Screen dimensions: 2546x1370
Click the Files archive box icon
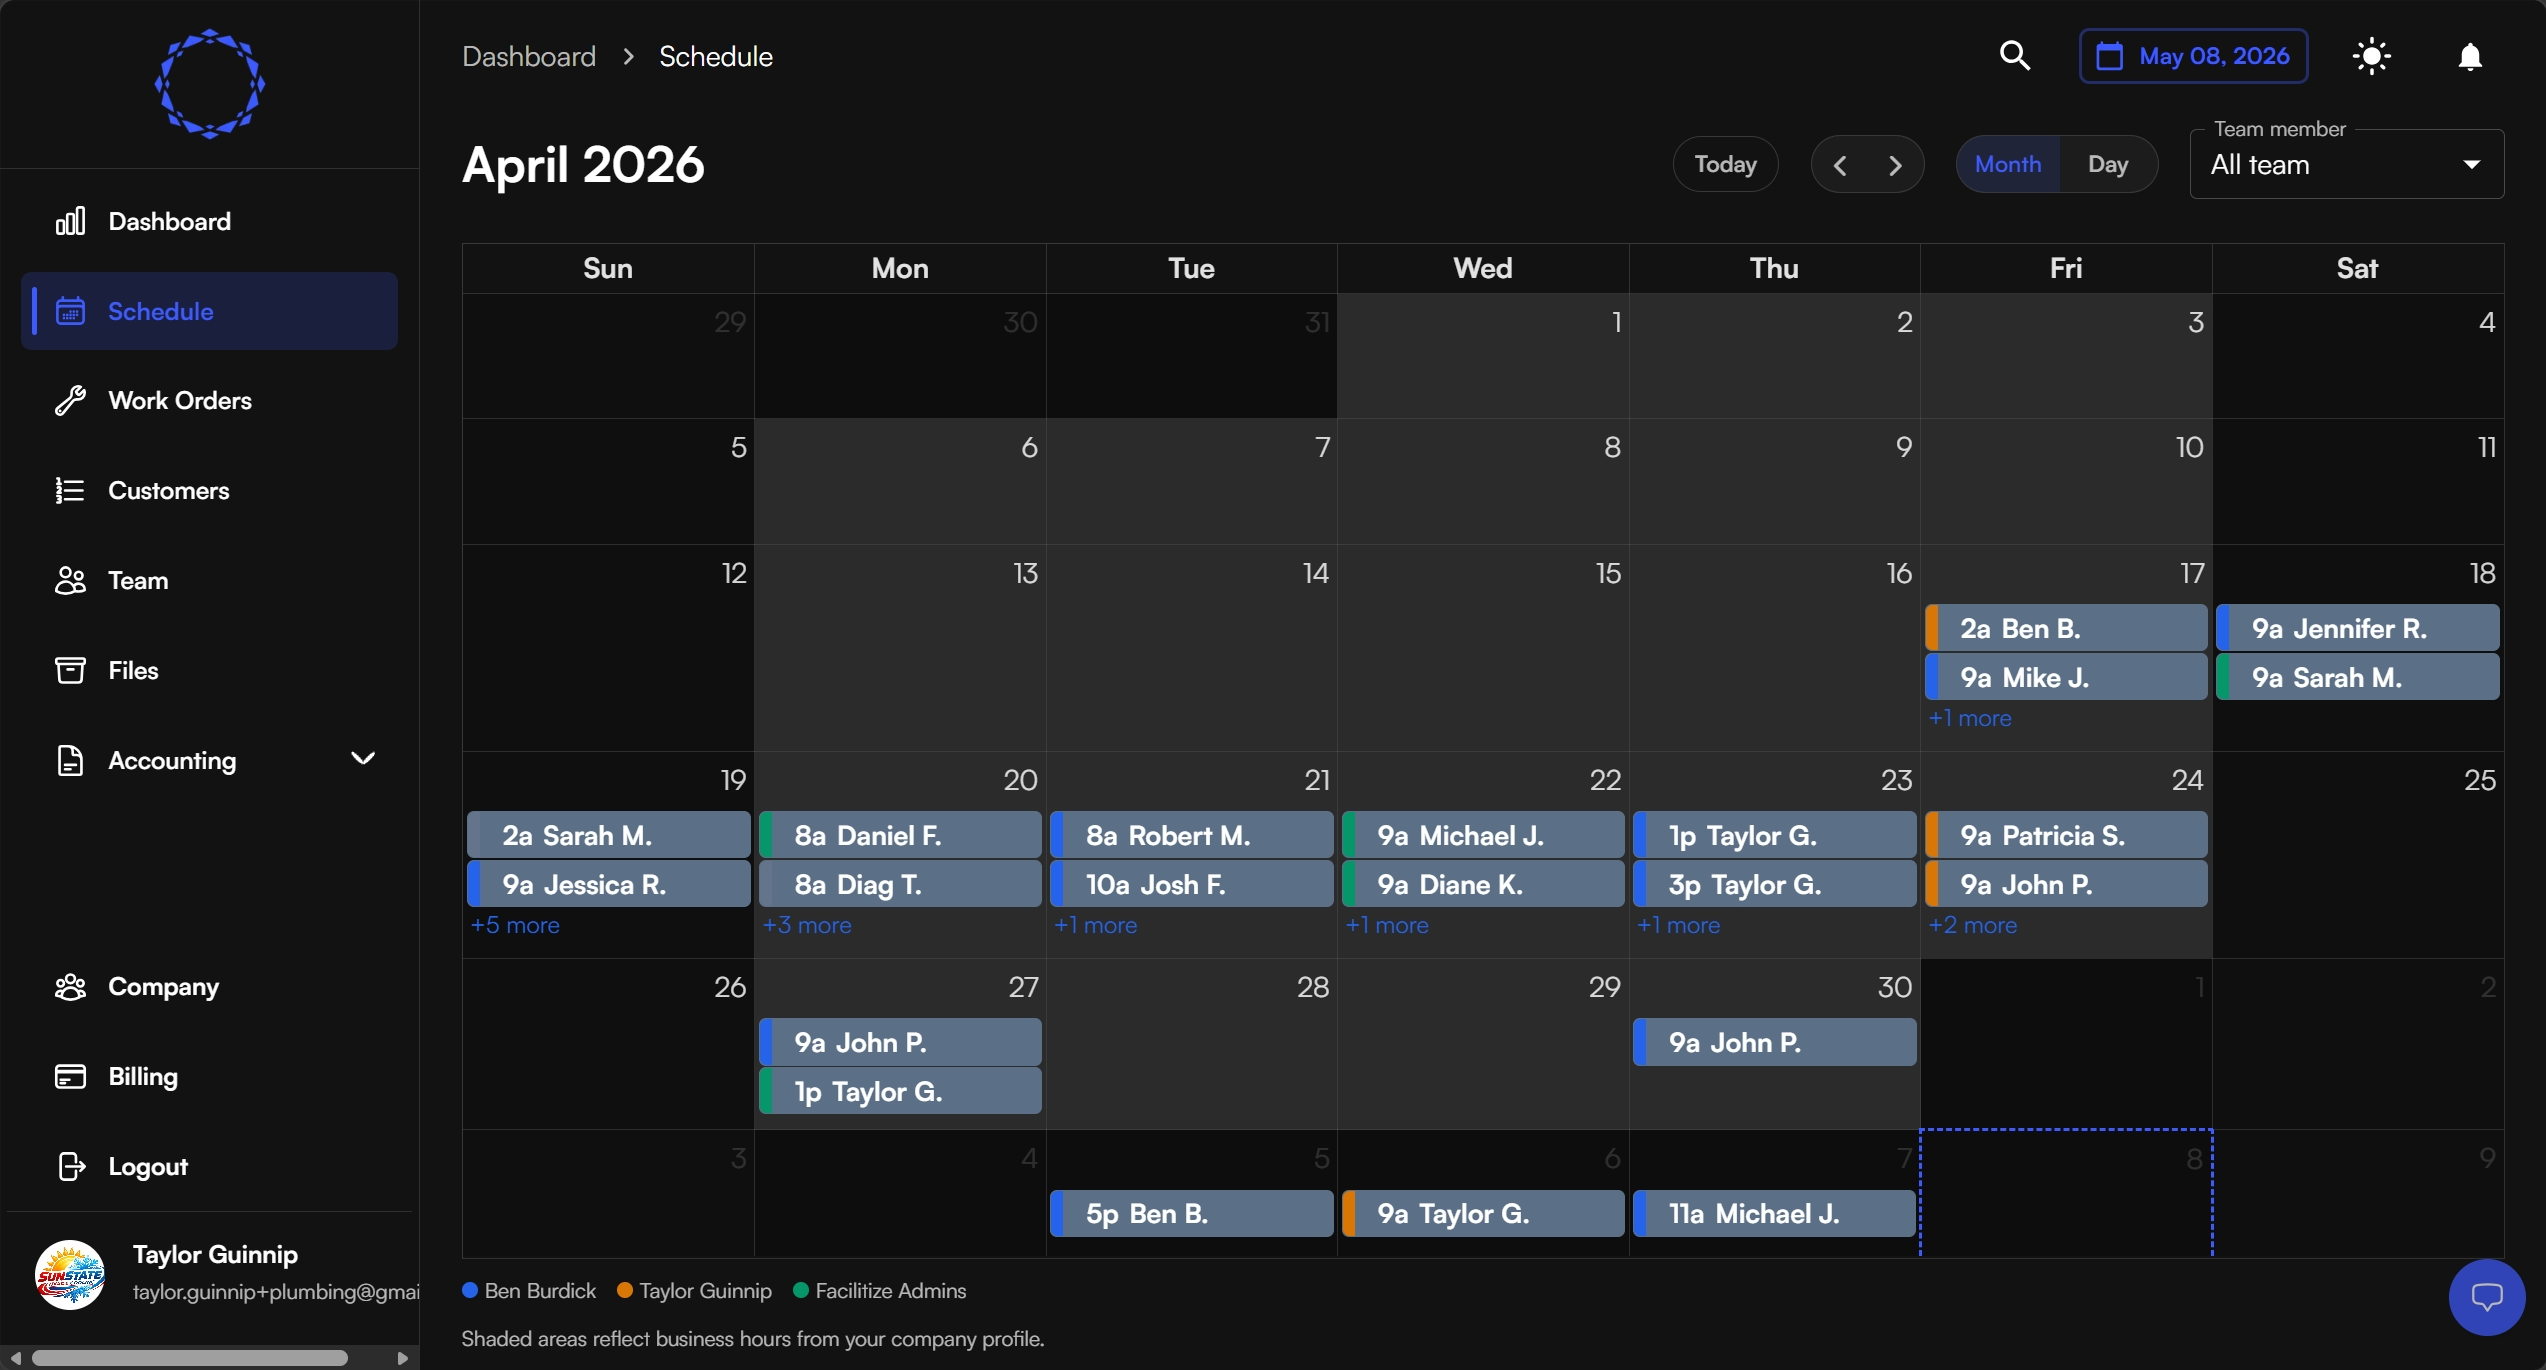coord(70,670)
